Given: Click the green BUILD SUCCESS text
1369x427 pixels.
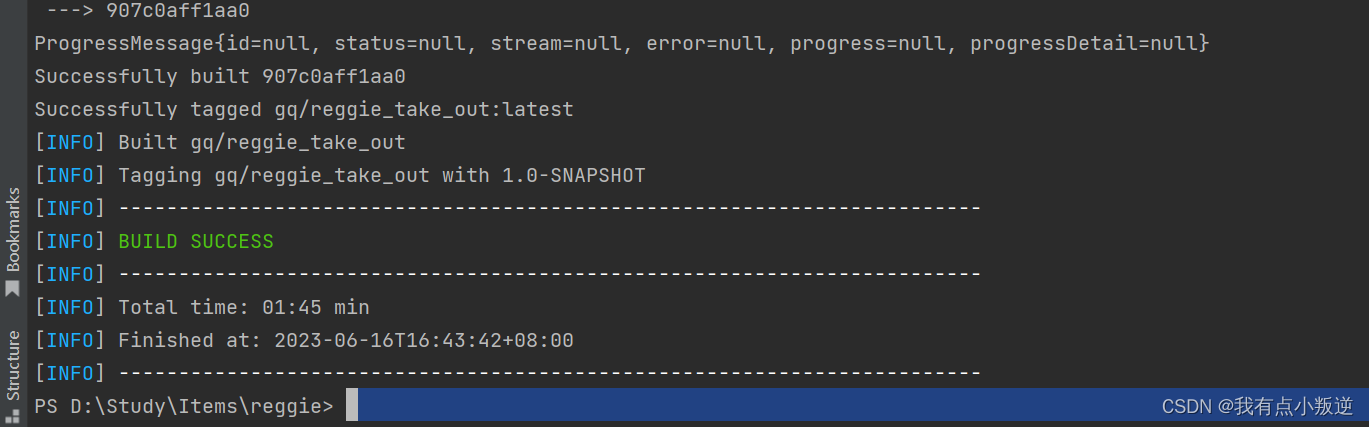Looking at the screenshot, I should click(x=196, y=241).
